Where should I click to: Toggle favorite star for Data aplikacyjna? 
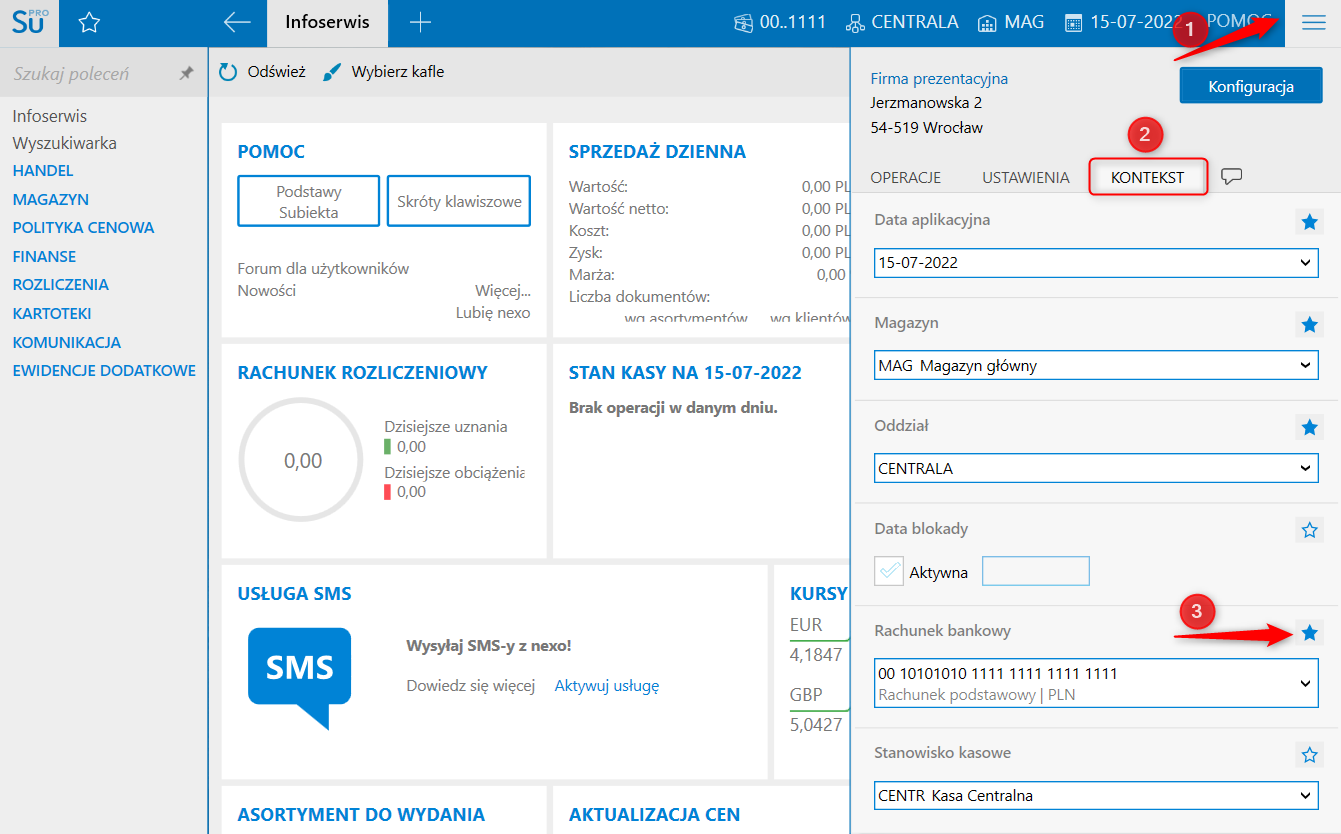[x=1309, y=222]
